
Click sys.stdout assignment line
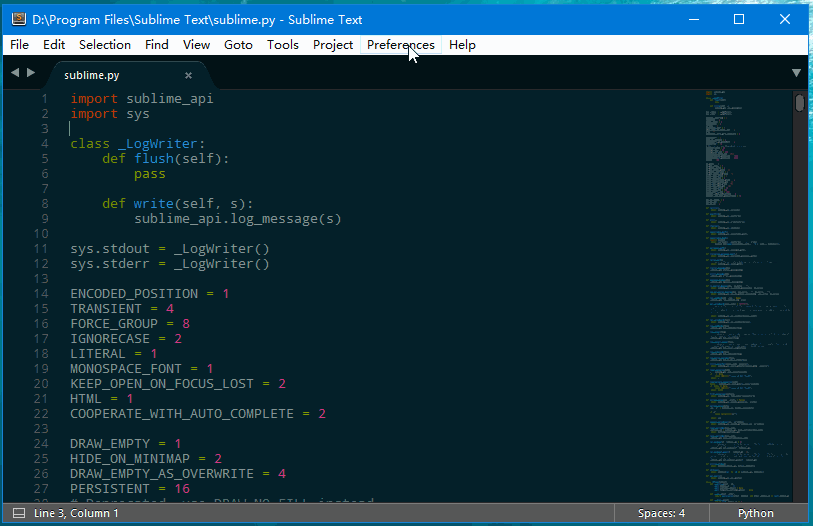coord(170,249)
